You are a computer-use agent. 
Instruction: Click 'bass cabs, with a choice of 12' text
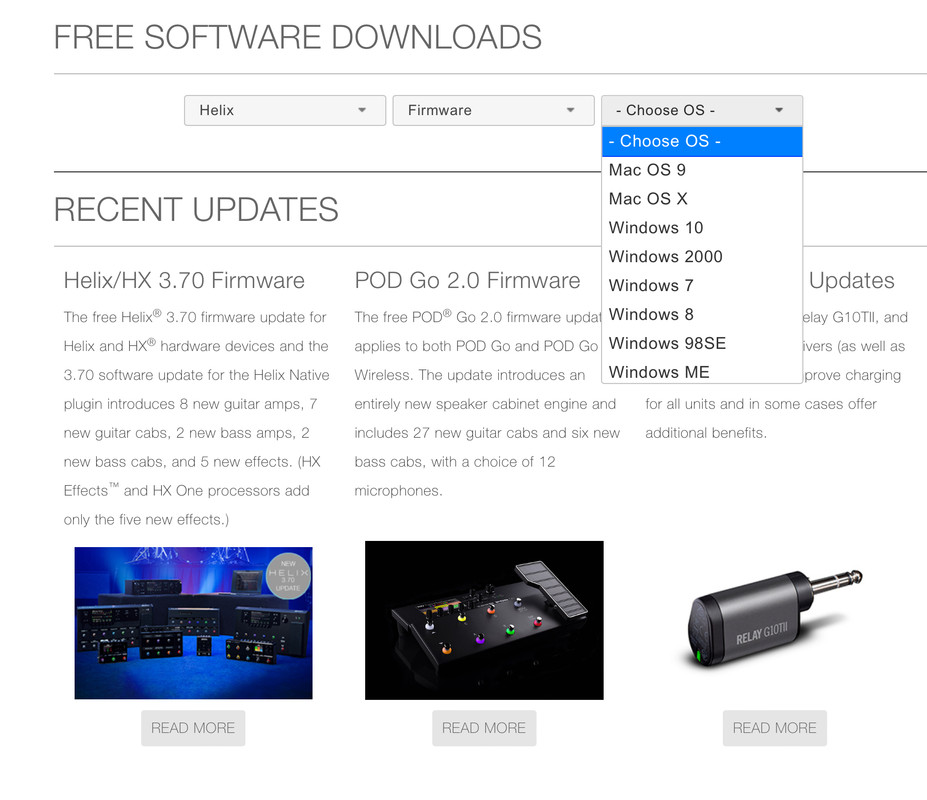coord(455,462)
